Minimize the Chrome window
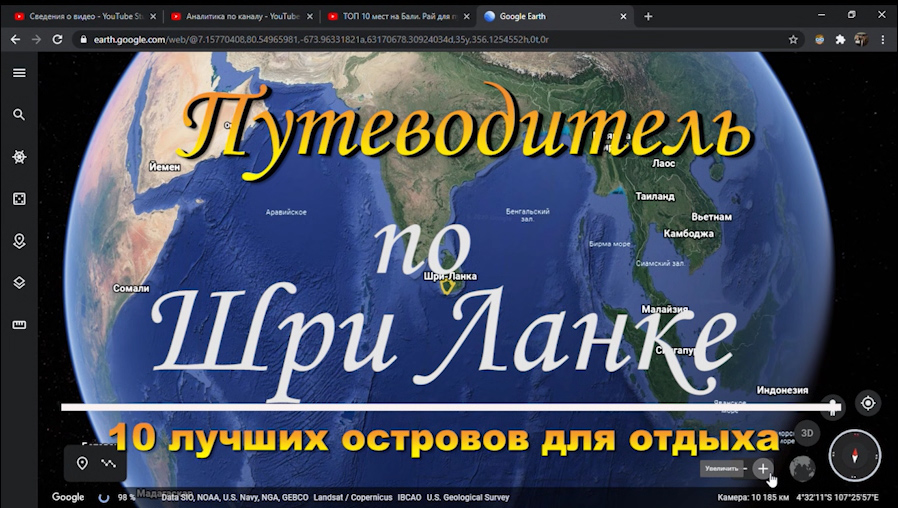Image resolution: width=898 pixels, height=508 pixels. tap(822, 15)
